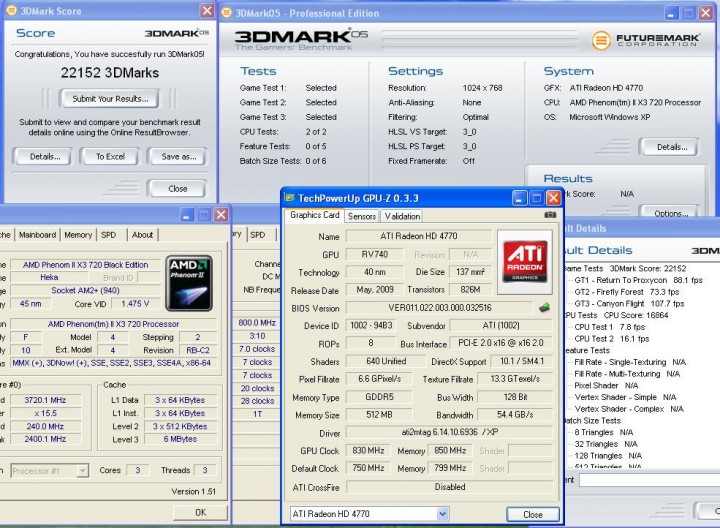Click Level 3 cache 6 MBytes value
Viewport: 720px width, 528px height.
180,439
